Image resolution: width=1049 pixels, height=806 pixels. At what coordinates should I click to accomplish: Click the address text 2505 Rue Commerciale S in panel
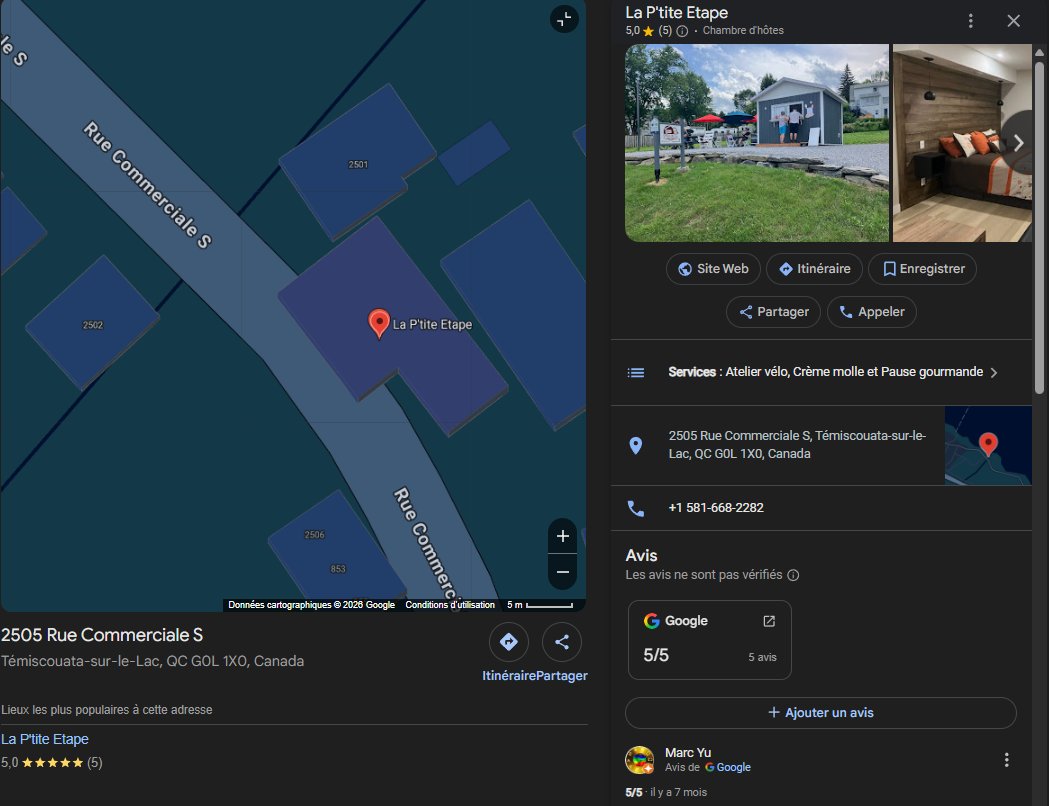click(797, 445)
